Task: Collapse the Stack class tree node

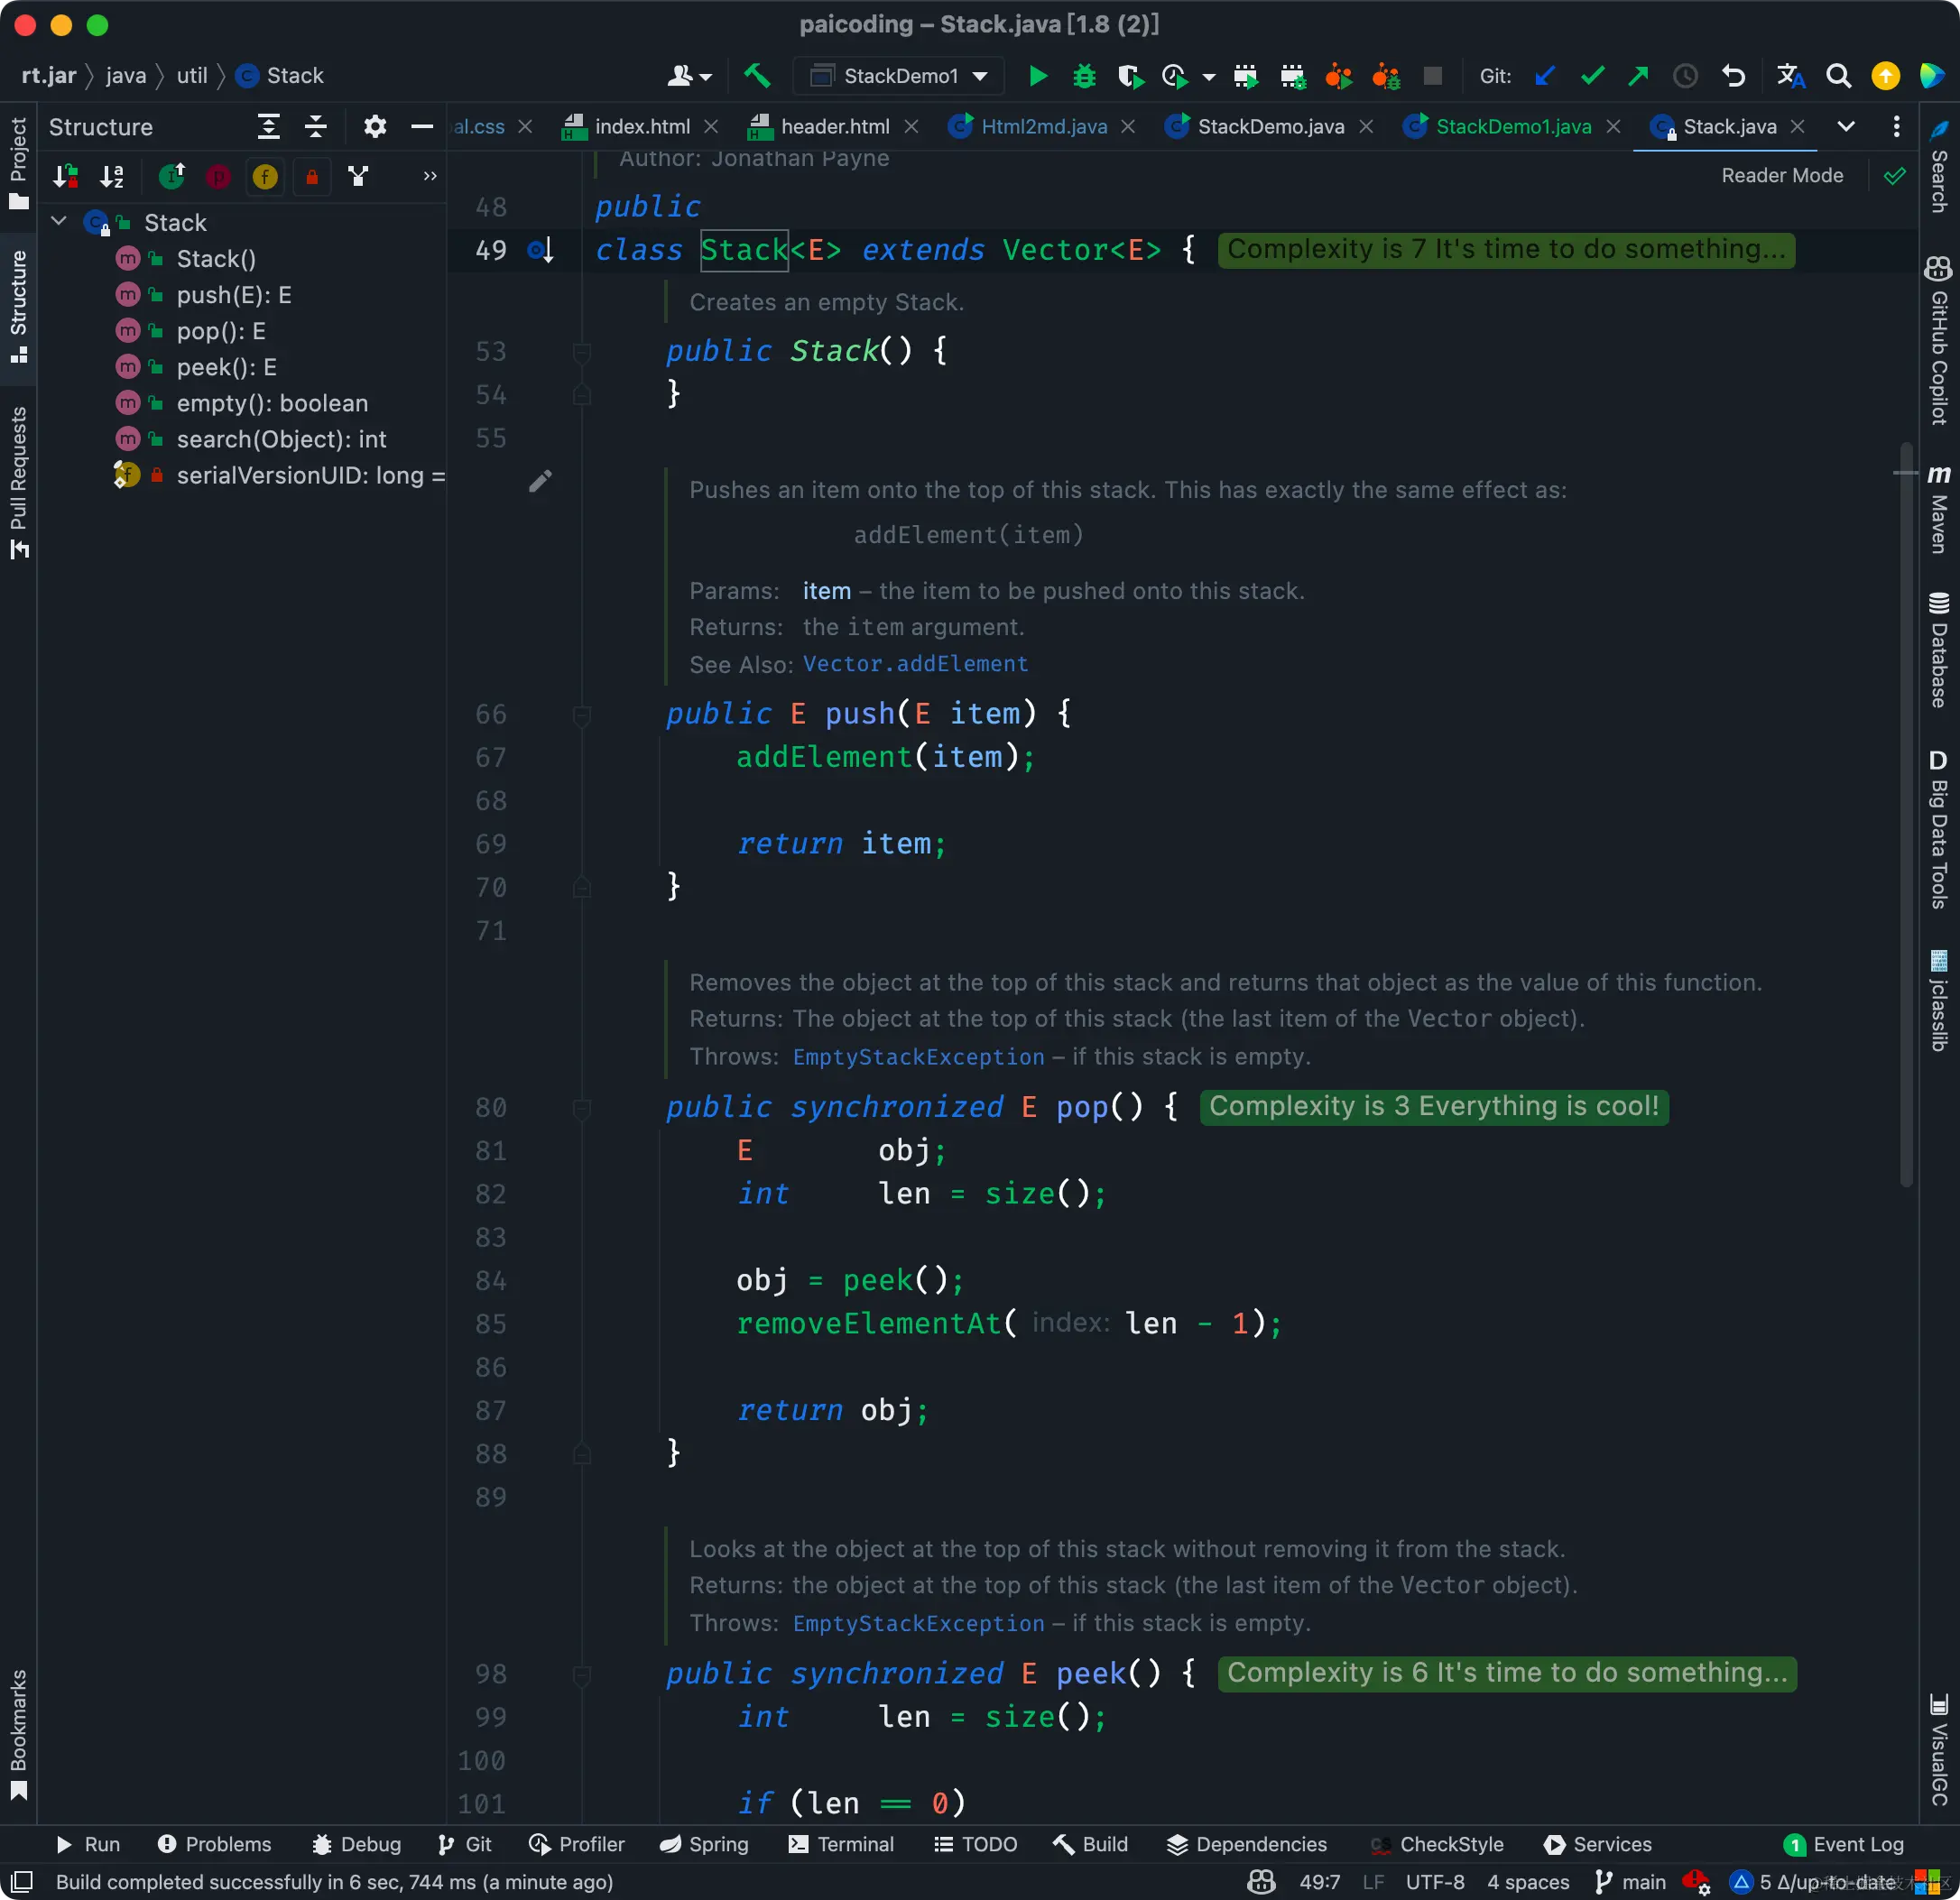Action: click(x=59, y=222)
